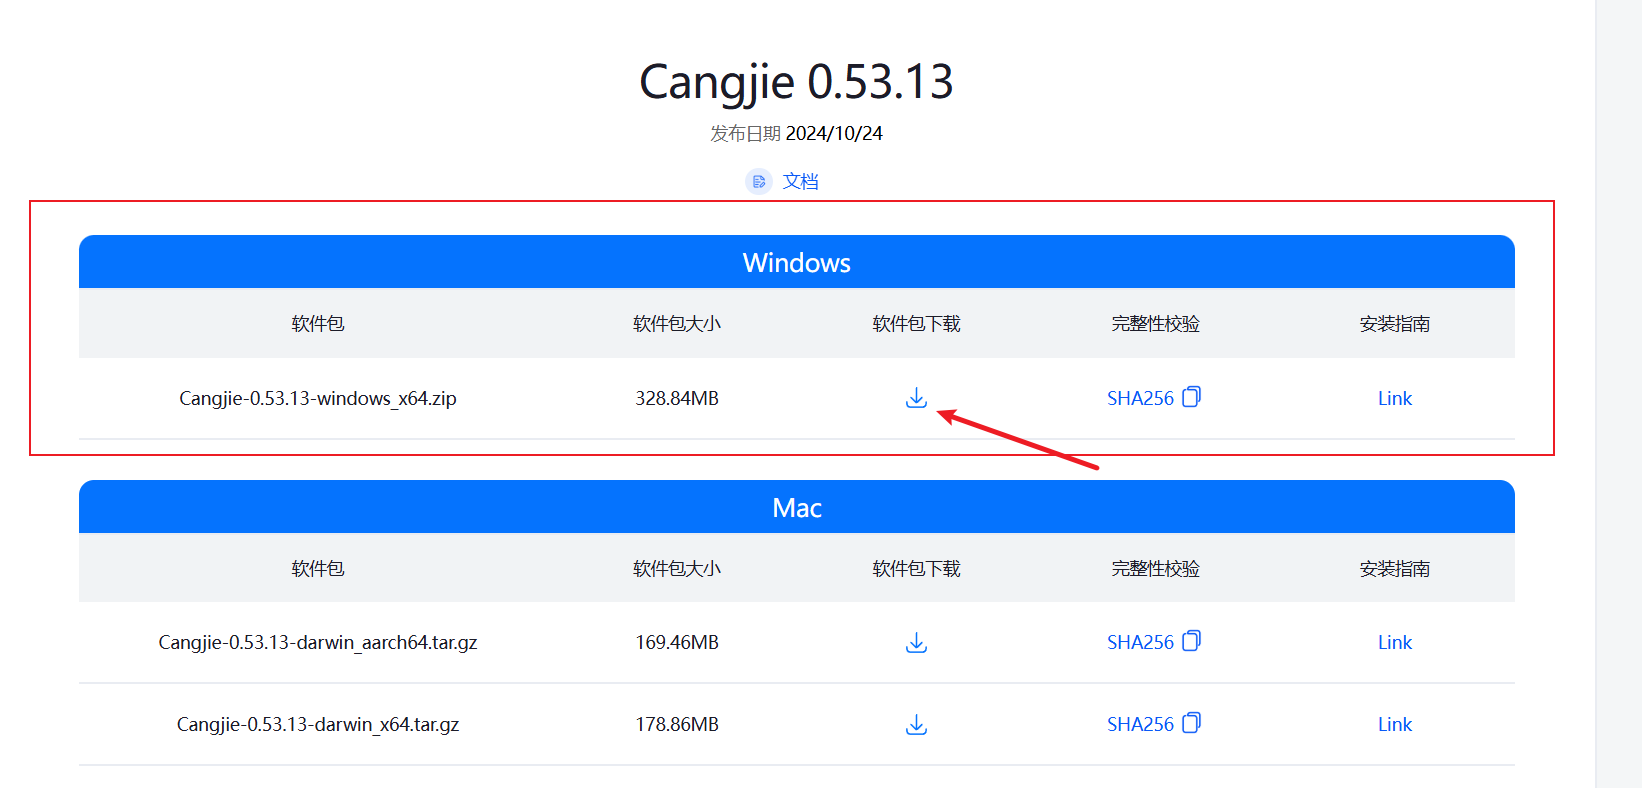Click the 328.84MB size value
1642x788 pixels.
677,398
